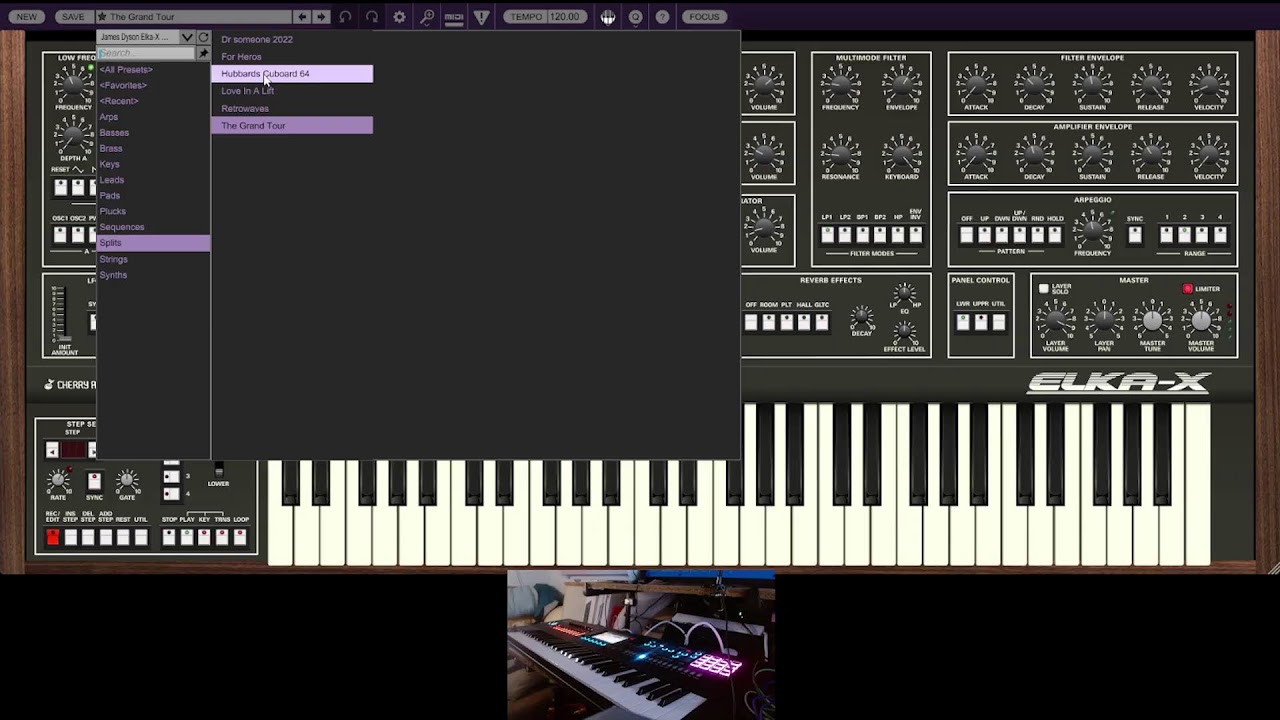
Task: Toggle the ENV INV filter switch
Action: pos(915,235)
